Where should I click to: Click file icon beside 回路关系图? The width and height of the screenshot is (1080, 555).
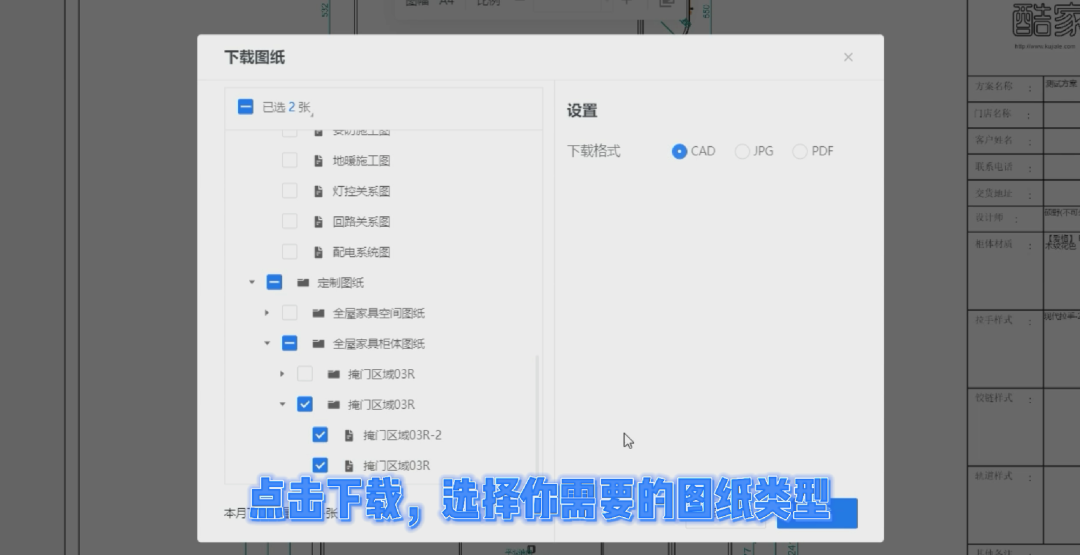click(x=318, y=222)
